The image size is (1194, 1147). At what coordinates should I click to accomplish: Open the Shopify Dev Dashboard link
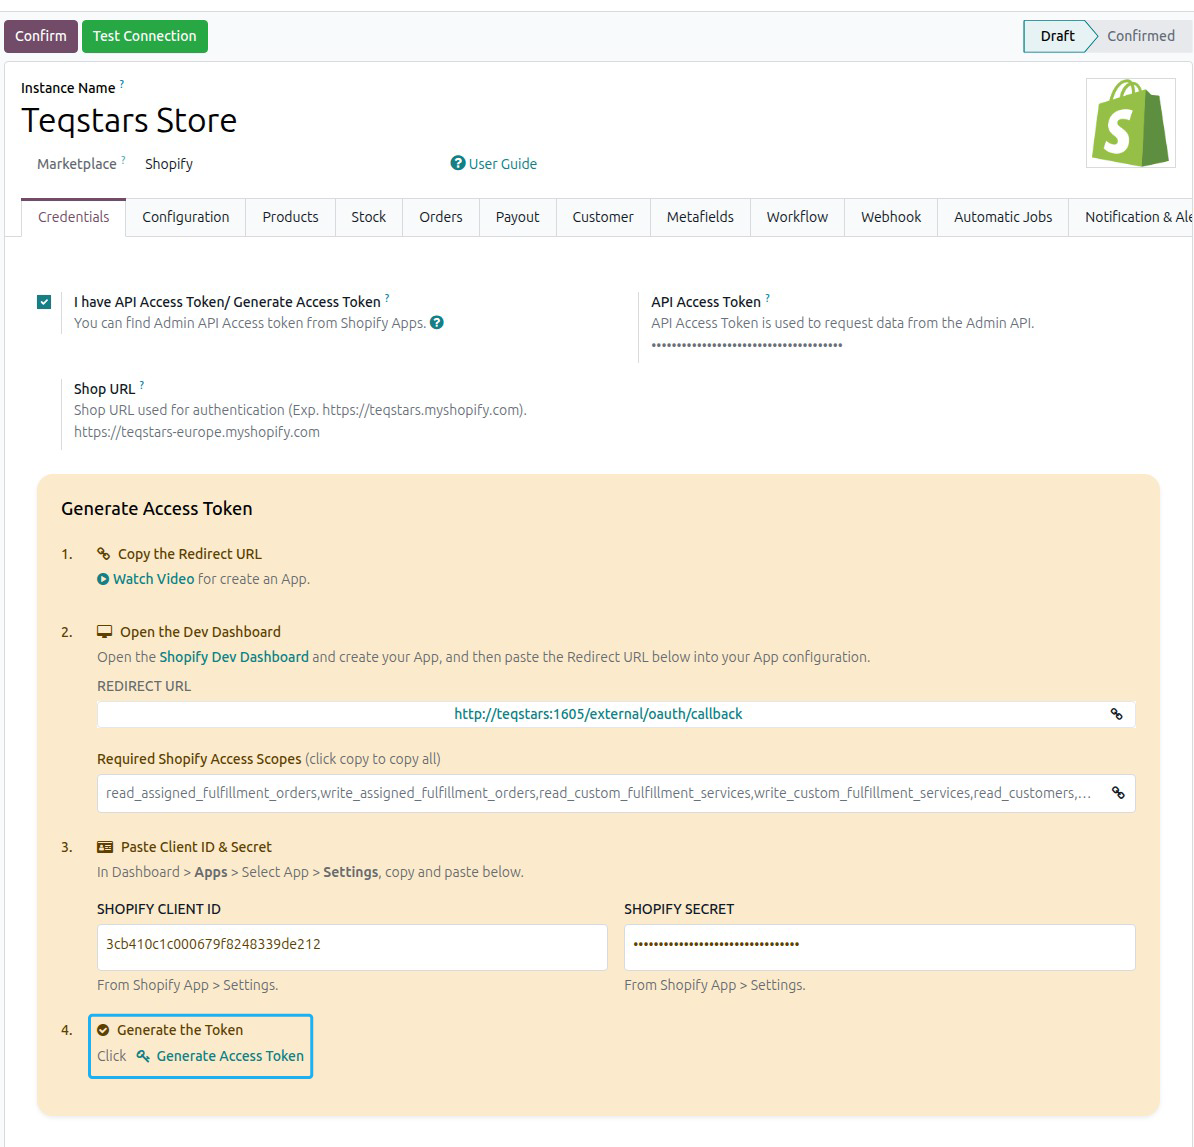coord(234,657)
